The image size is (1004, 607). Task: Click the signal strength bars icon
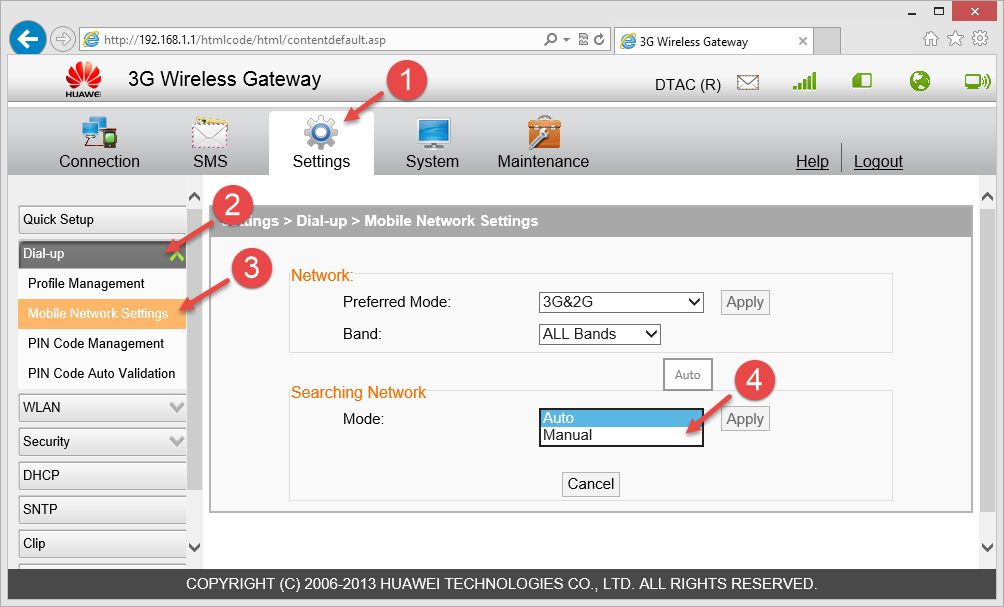[804, 82]
